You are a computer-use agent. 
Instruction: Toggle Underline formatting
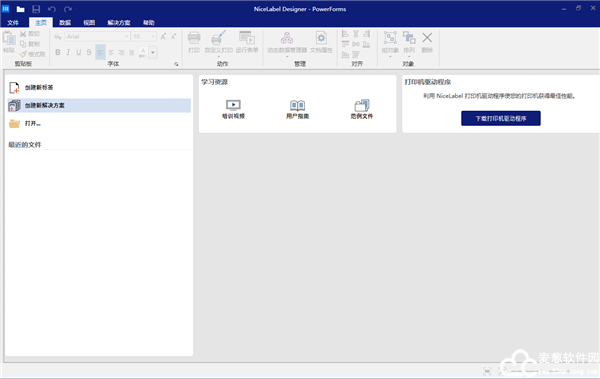(x=78, y=52)
